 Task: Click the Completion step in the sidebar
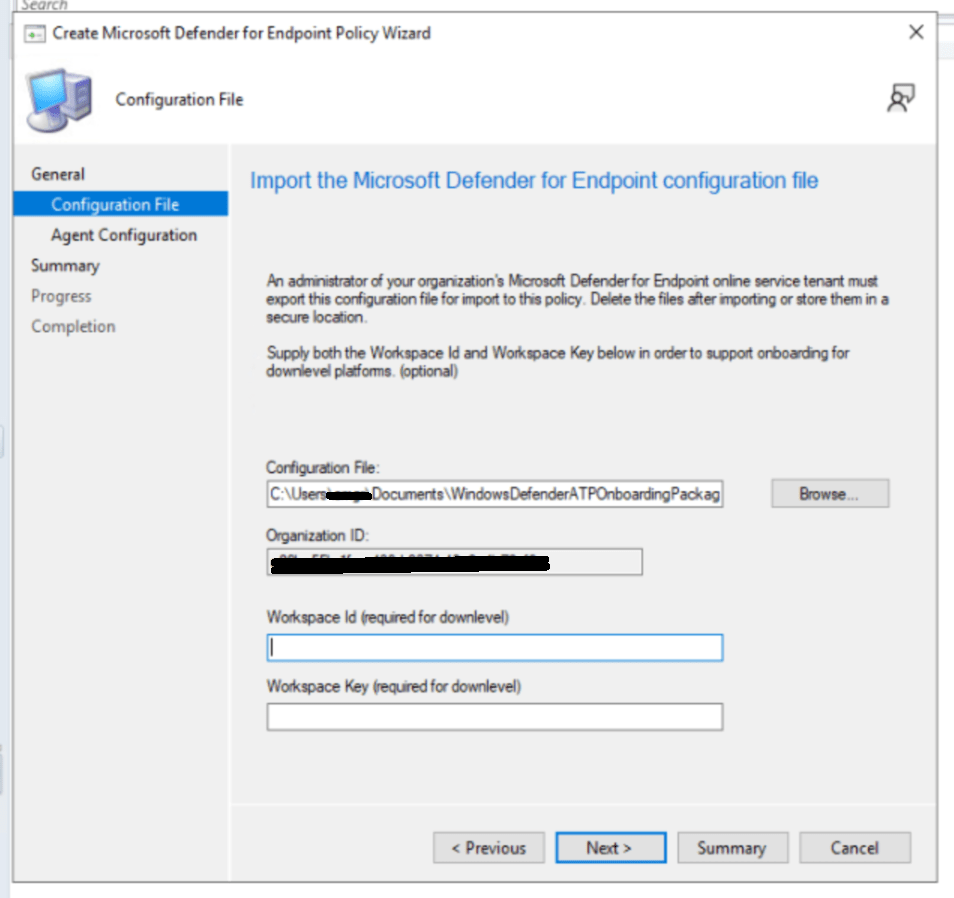pos(73,327)
